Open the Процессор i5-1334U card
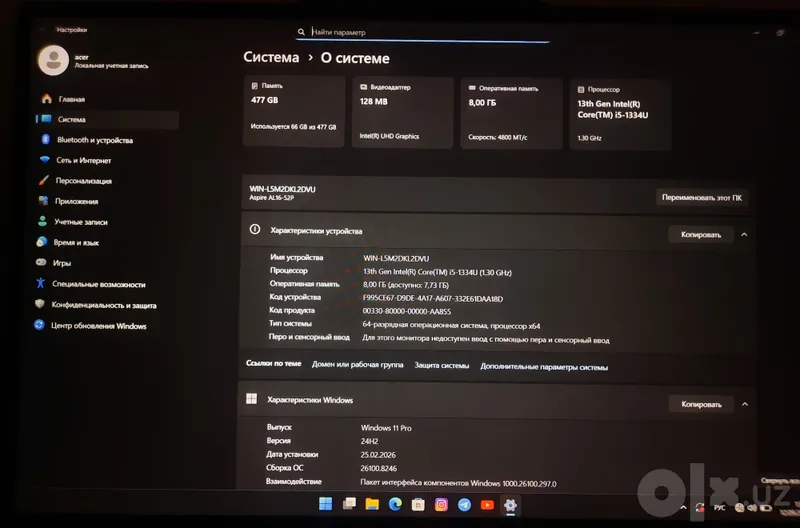Screen dimensions: 800x528 [620, 114]
